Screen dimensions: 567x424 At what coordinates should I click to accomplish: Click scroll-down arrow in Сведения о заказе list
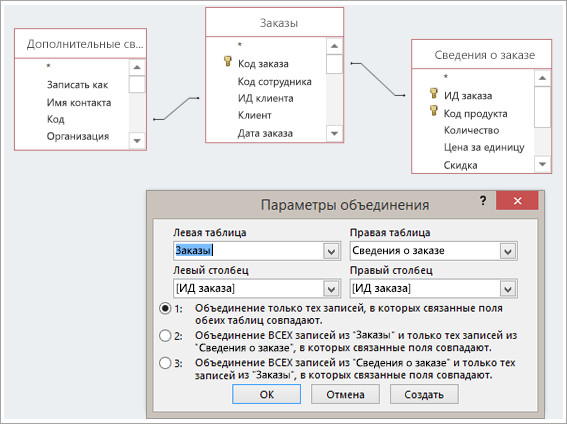point(542,164)
